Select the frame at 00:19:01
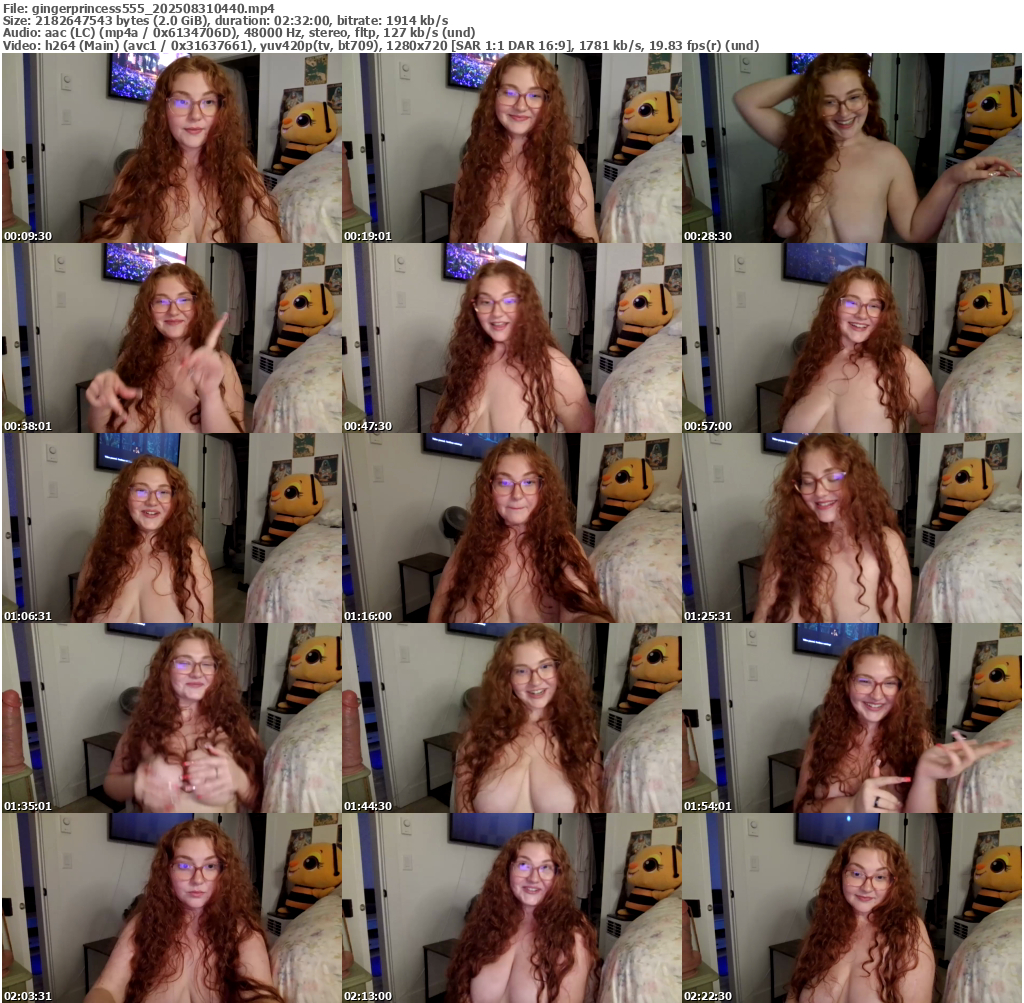The width and height of the screenshot is (1024, 1003). 512,148
